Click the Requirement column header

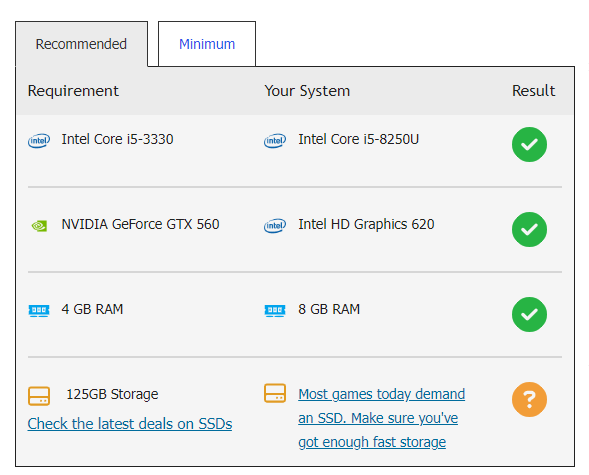73,91
